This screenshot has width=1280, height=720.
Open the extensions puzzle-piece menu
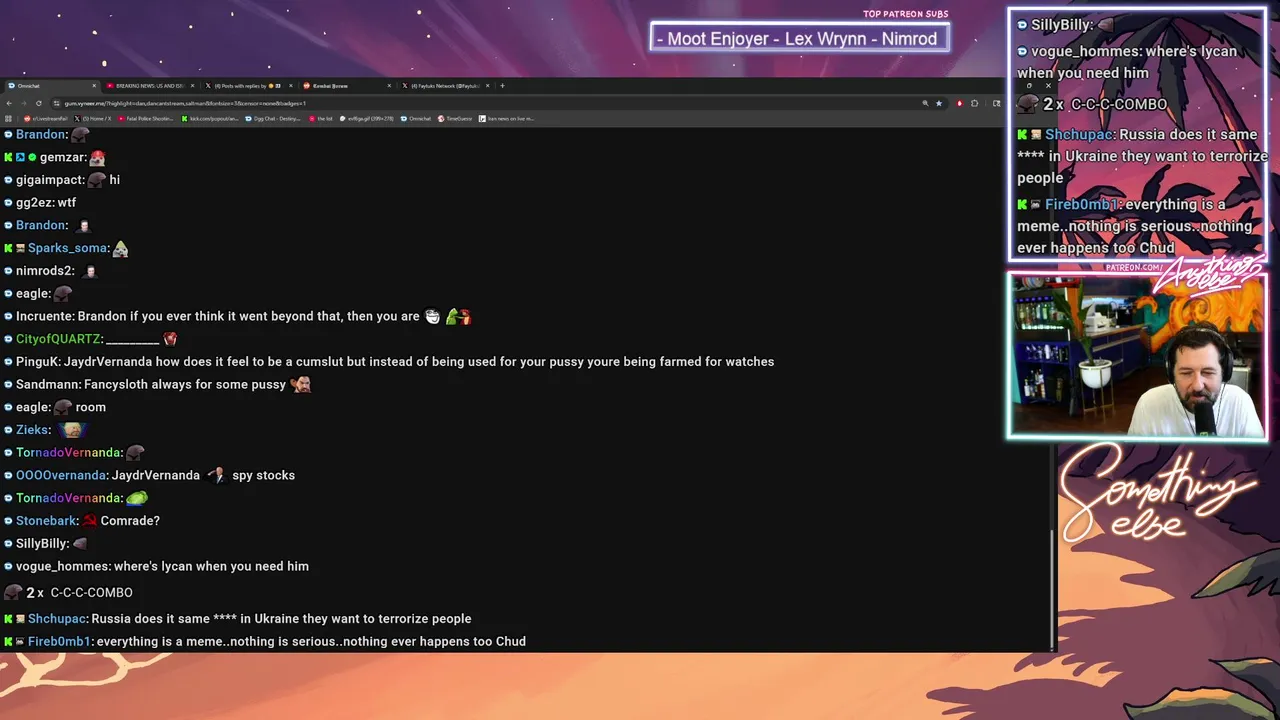[x=975, y=103]
